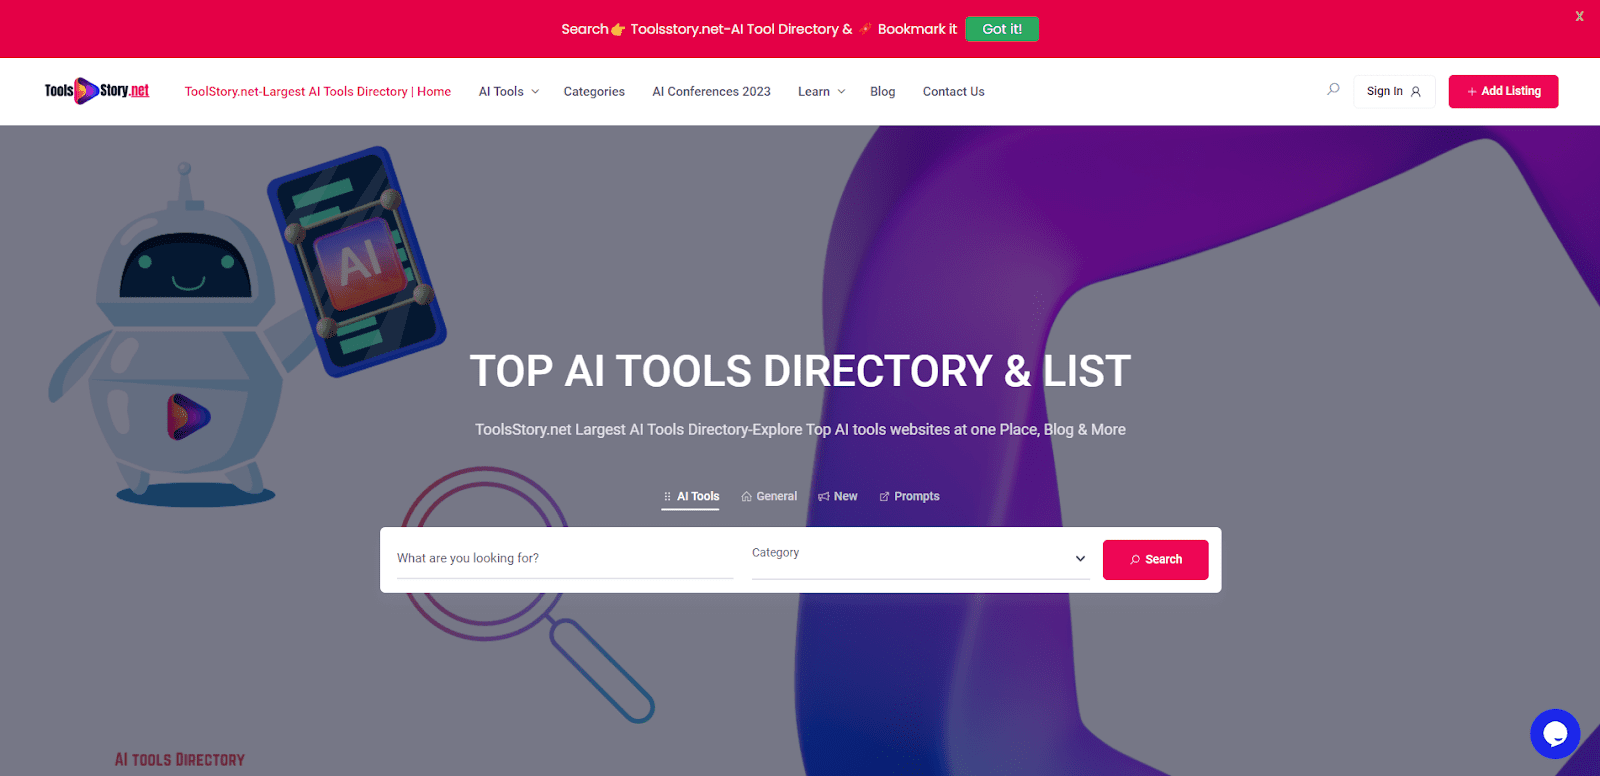Open Contact Us page

pos(954,91)
